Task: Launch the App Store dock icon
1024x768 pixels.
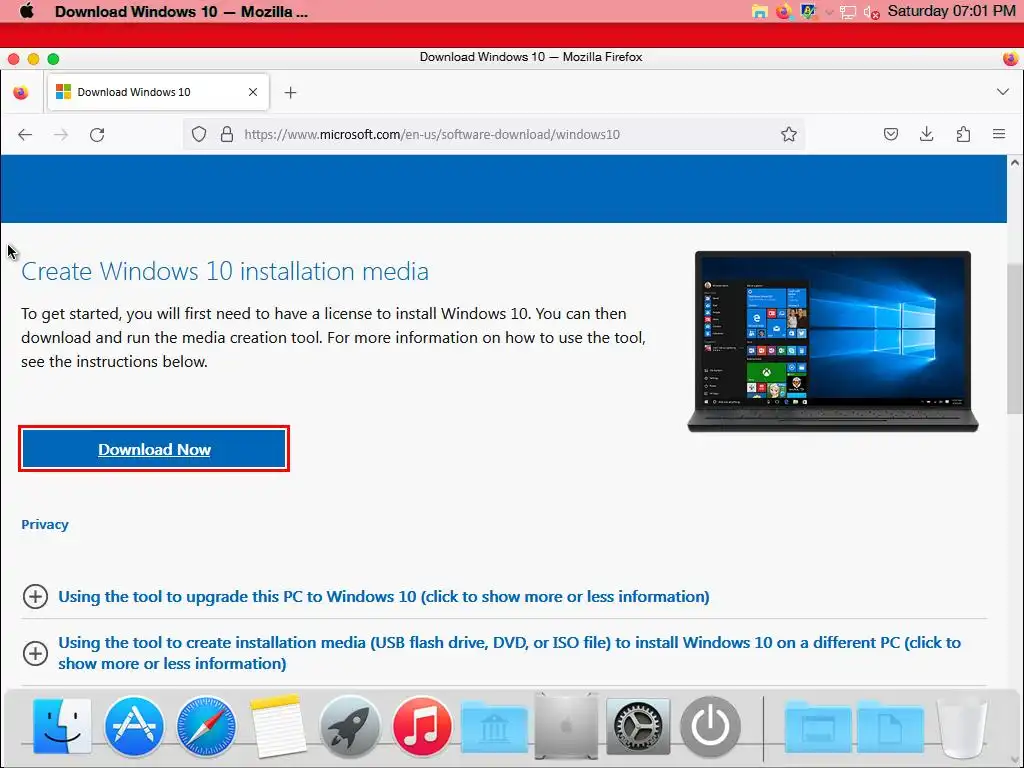Action: (134, 726)
